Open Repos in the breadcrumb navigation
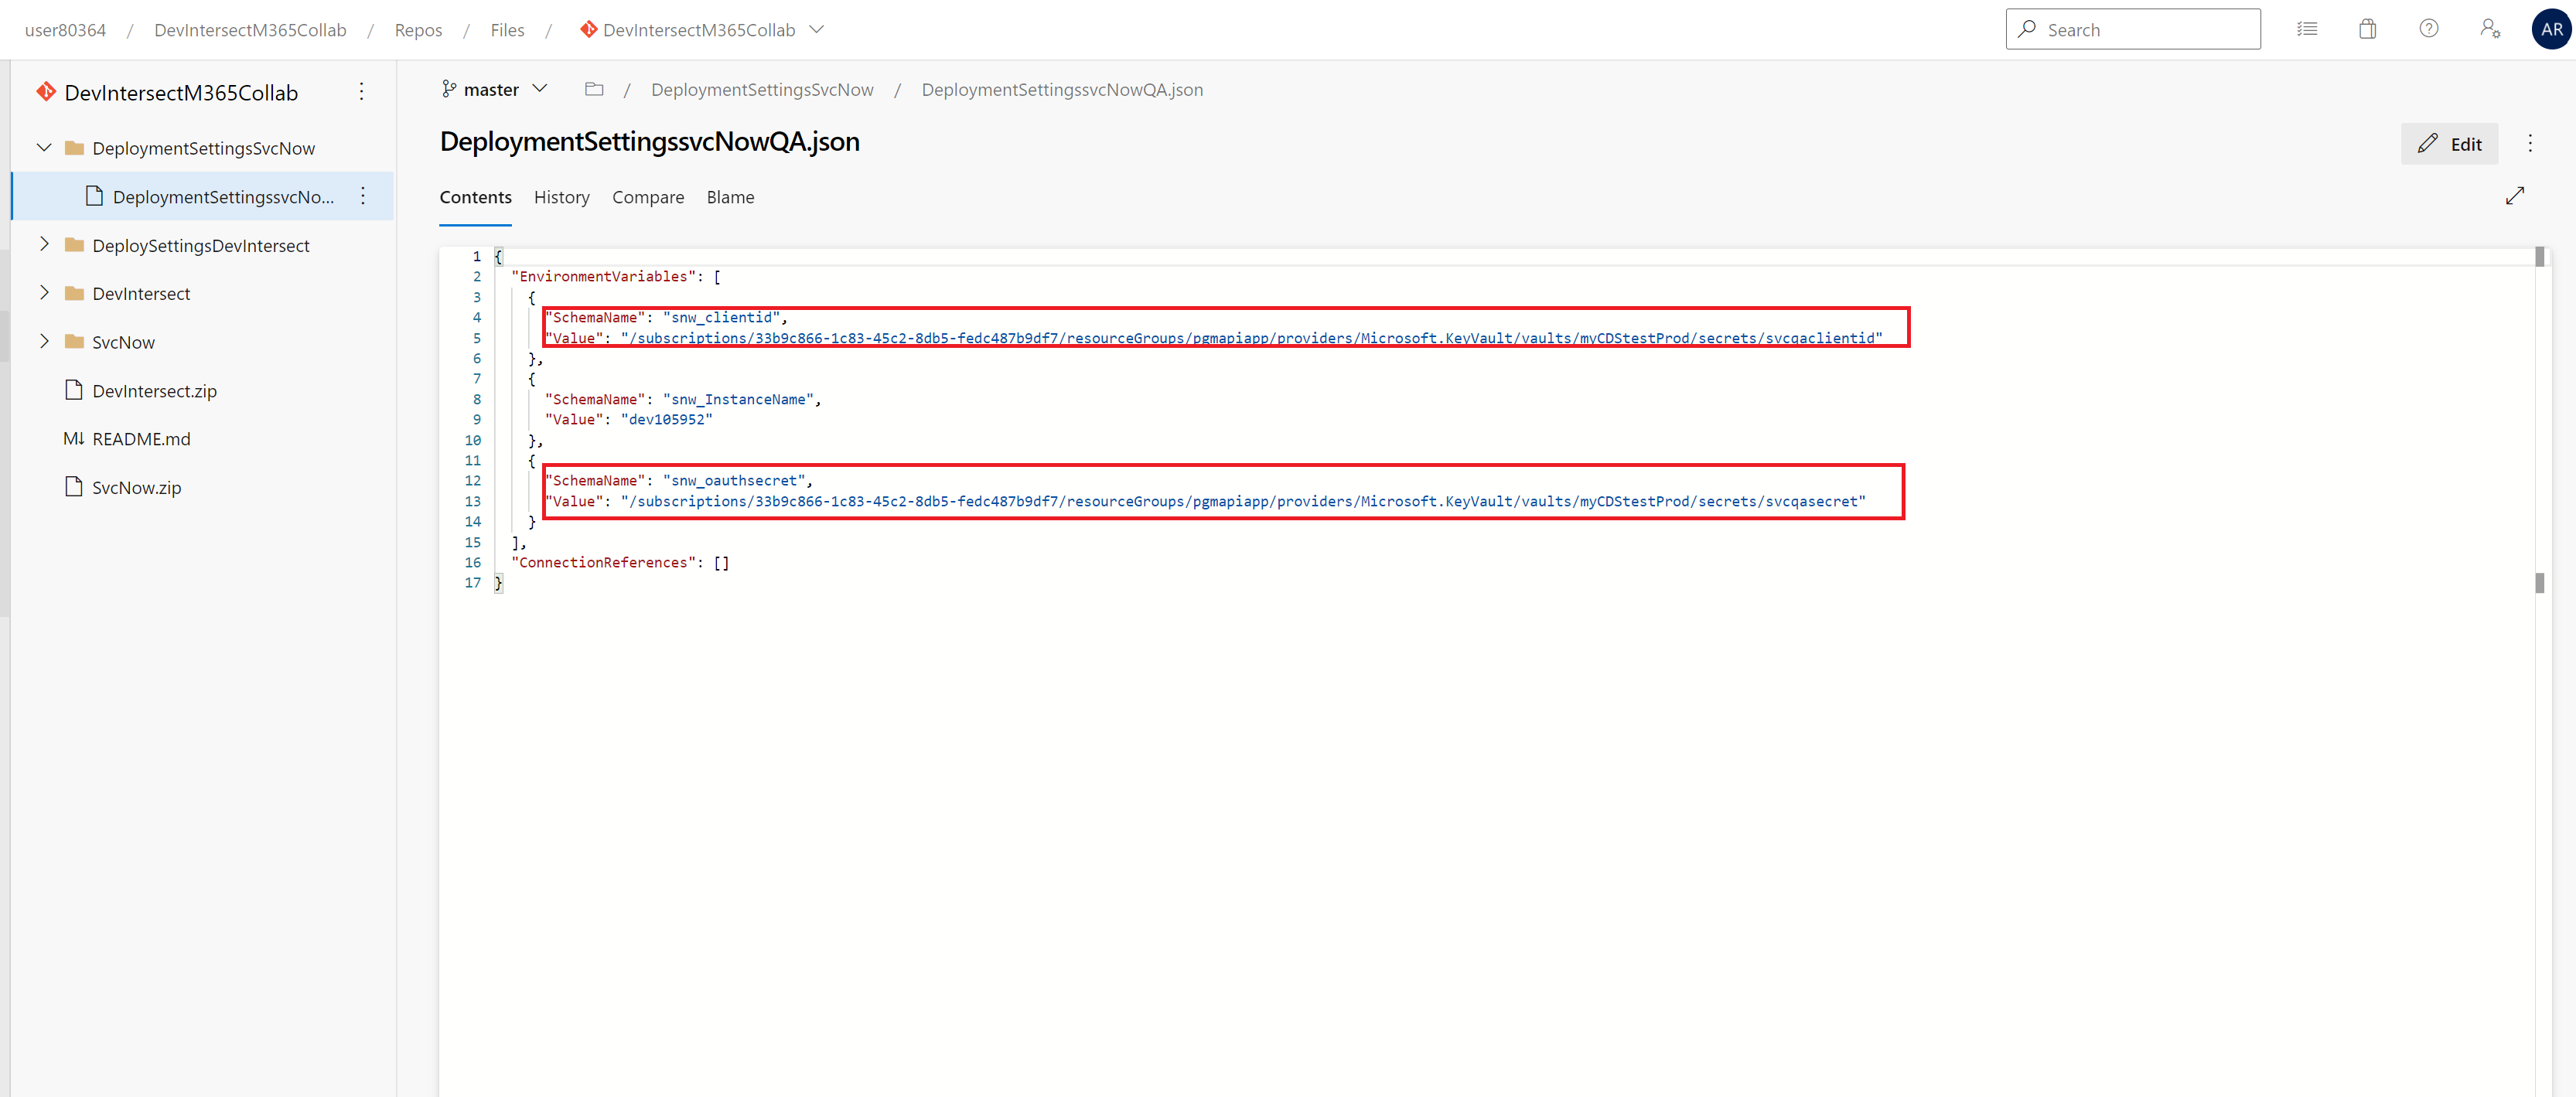 click(418, 29)
